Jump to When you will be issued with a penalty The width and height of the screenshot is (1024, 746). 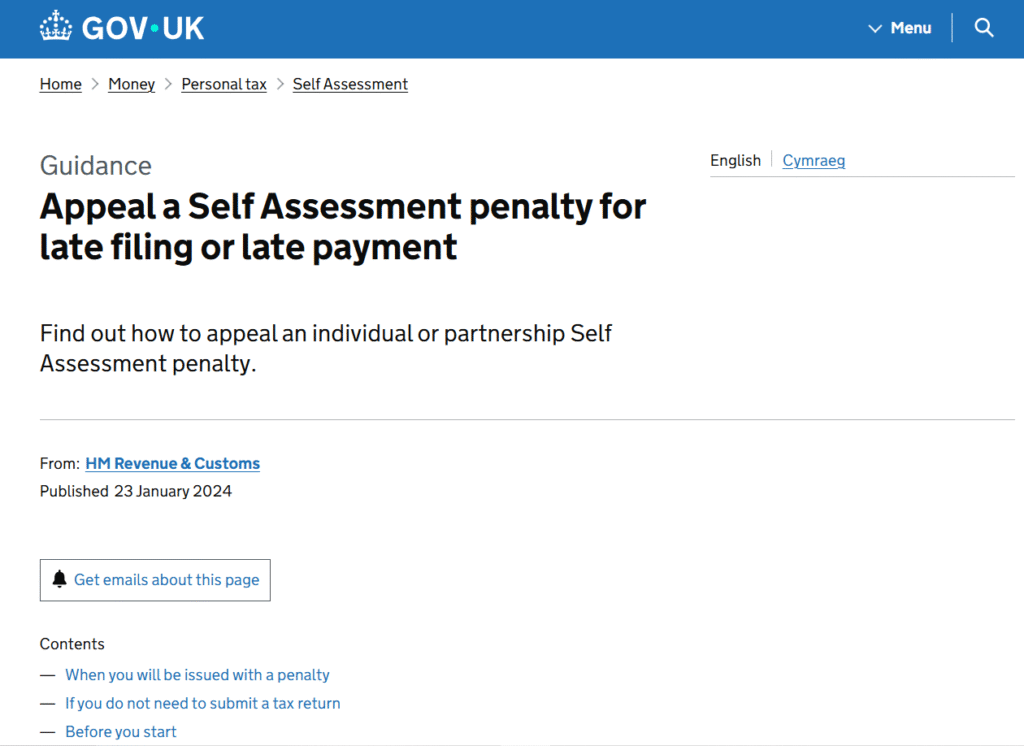point(197,675)
